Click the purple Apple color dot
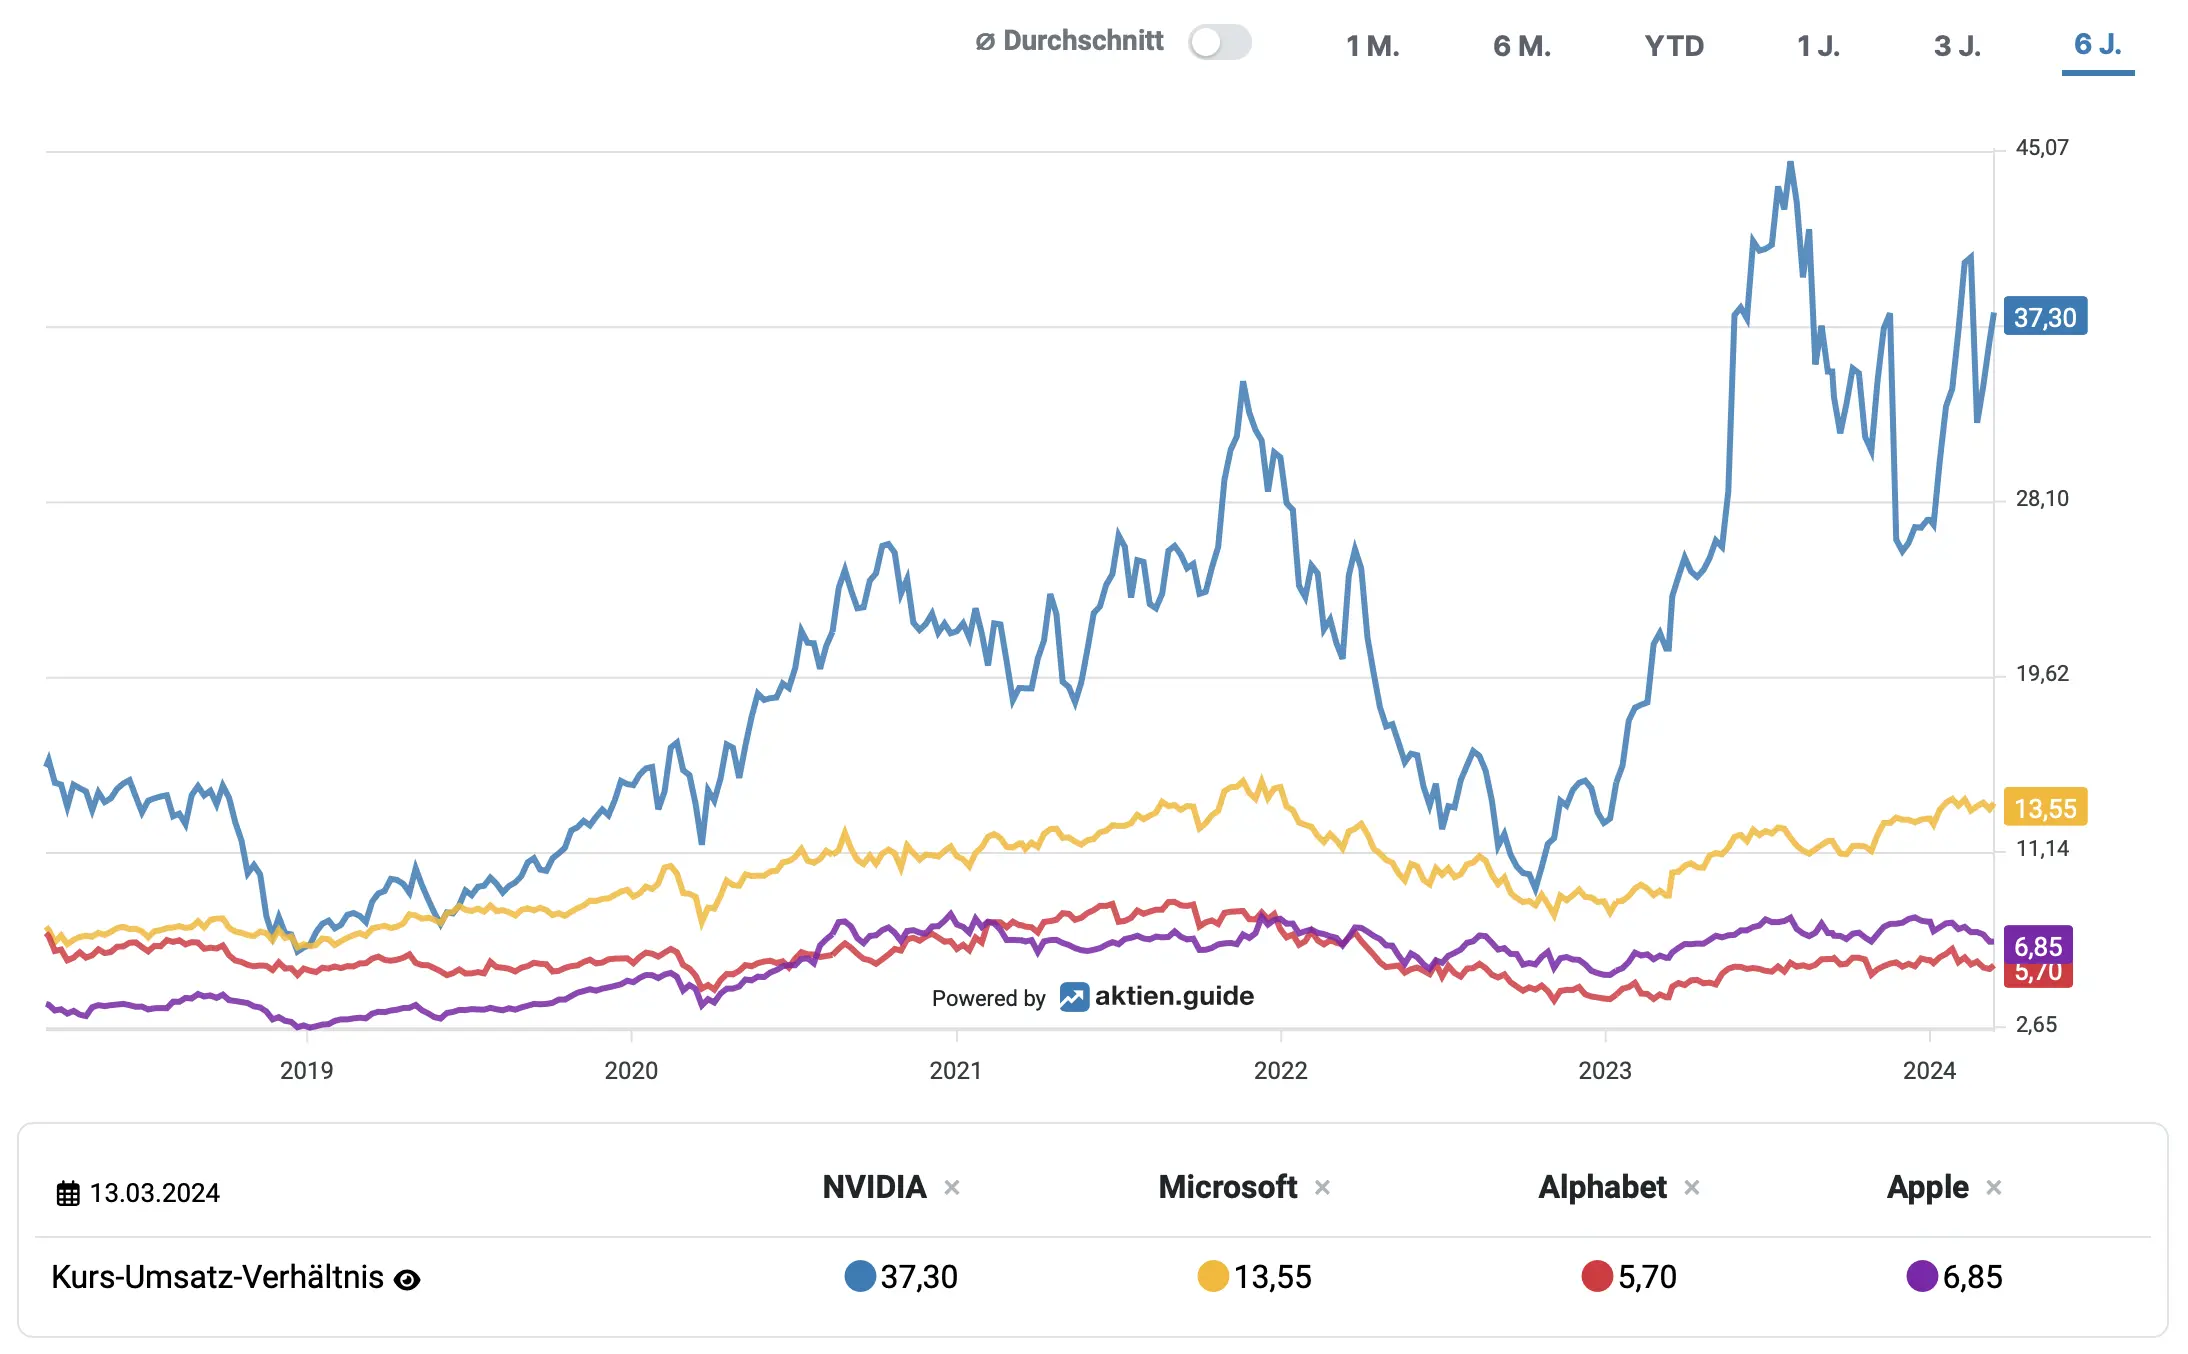Image resolution: width=2188 pixels, height=1354 pixels. pos(1922,1276)
